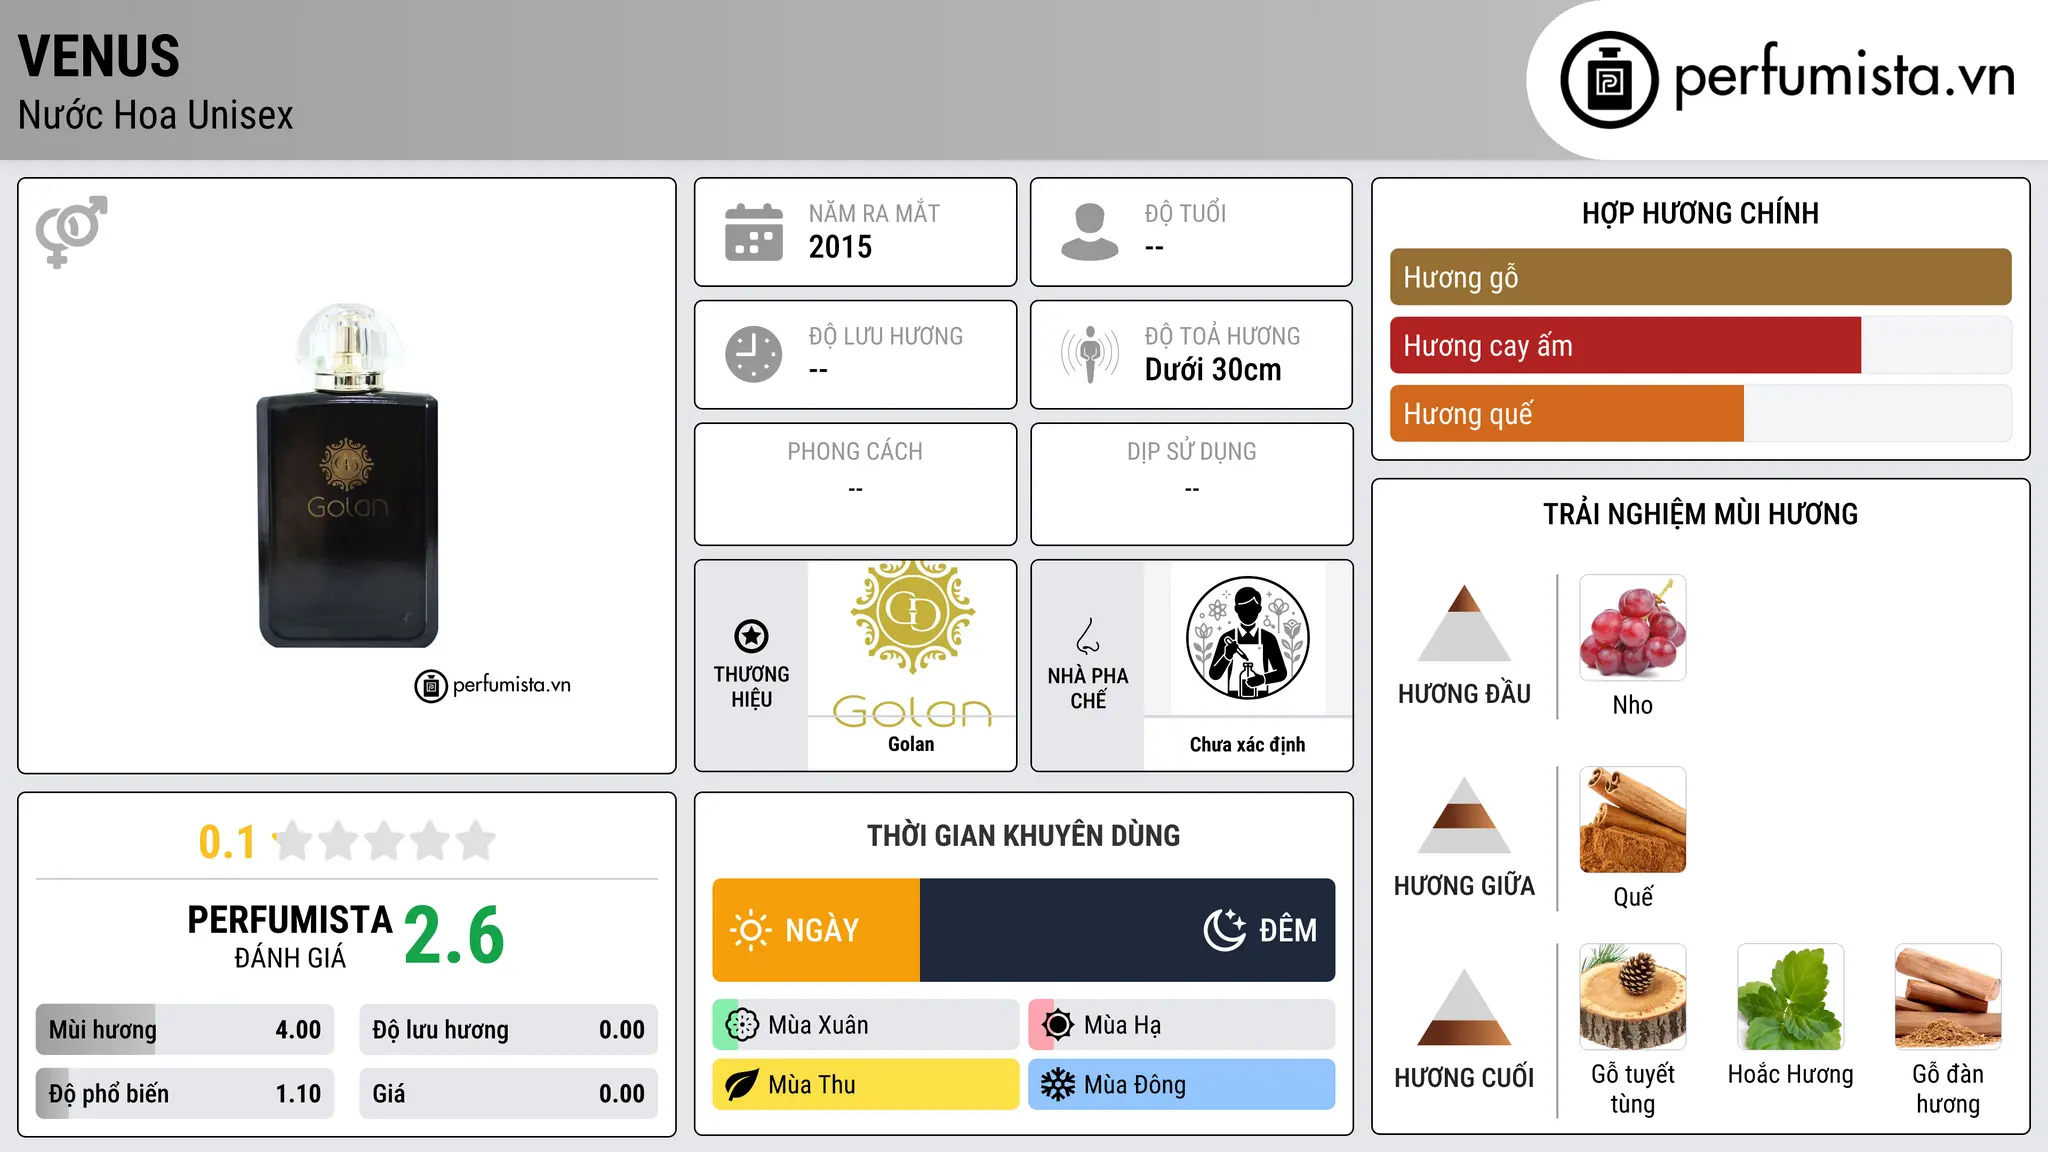Choose the Mùa Hạ season bar
The width and height of the screenshot is (2048, 1152).
(1182, 1025)
